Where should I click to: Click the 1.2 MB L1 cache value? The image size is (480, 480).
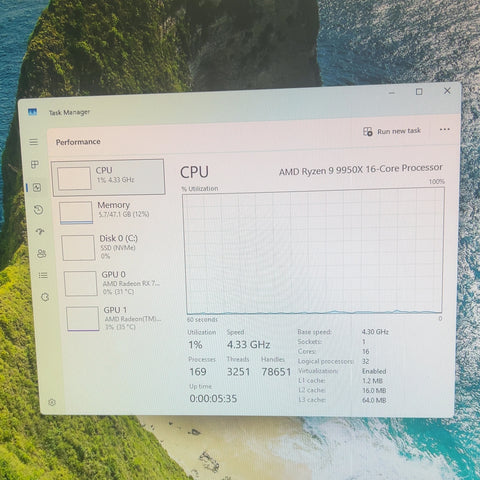click(372, 381)
